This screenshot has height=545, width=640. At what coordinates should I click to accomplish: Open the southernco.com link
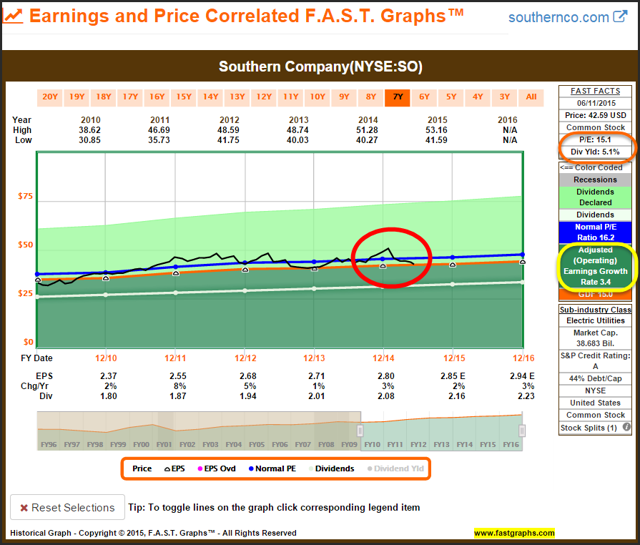pyautogui.click(x=558, y=17)
